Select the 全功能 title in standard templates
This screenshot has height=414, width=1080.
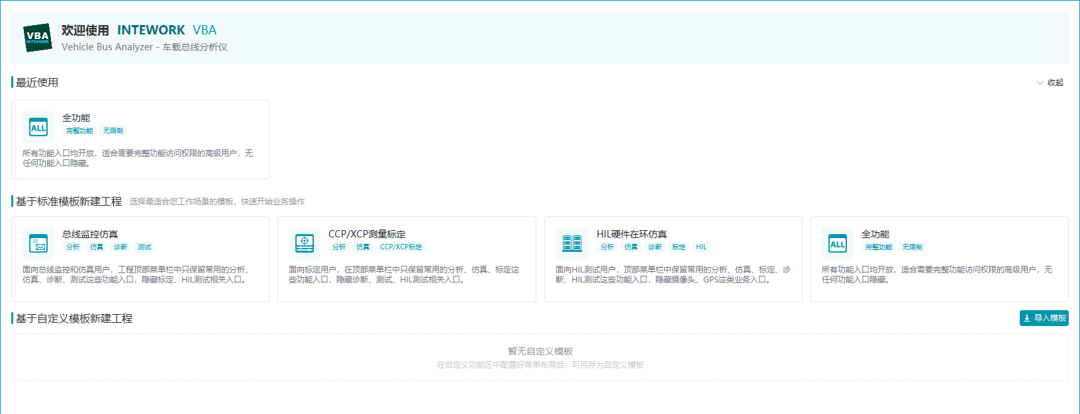click(875, 234)
